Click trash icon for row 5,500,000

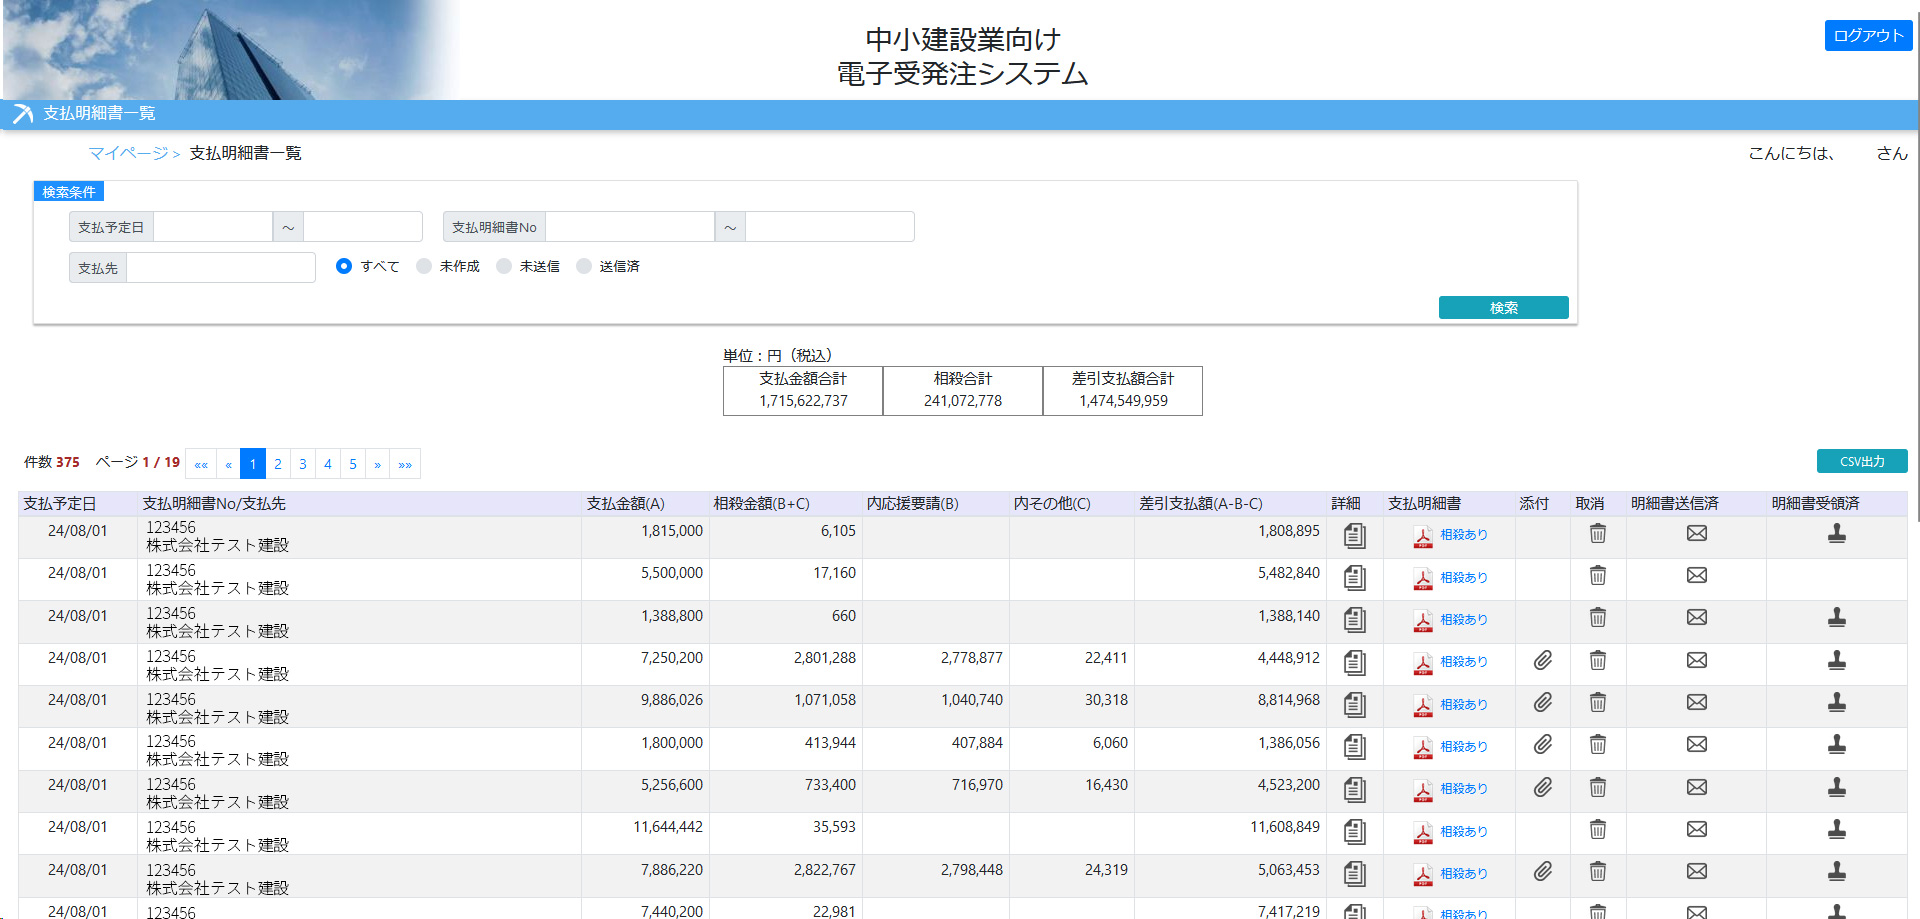1598,575
